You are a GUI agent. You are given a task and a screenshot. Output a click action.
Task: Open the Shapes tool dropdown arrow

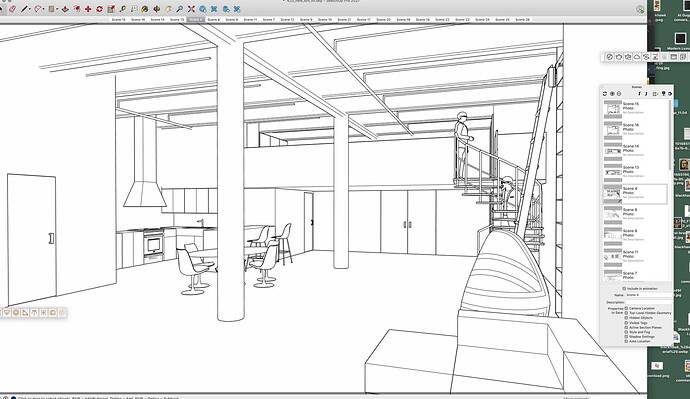pos(57,9)
